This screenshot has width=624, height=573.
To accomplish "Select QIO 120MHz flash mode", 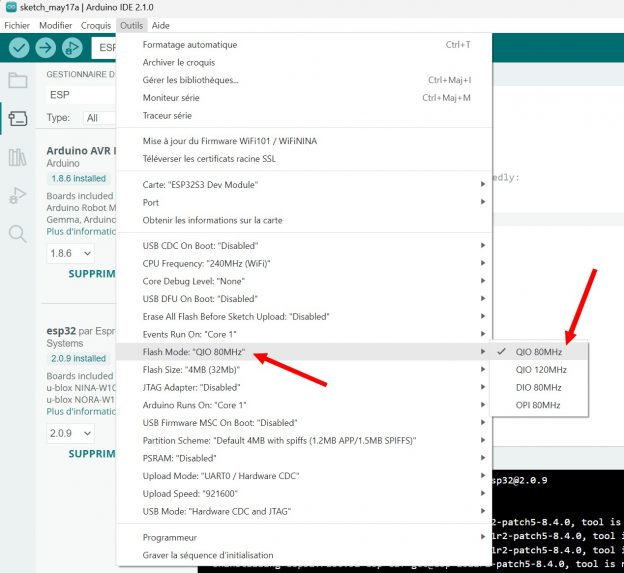I will point(540,370).
